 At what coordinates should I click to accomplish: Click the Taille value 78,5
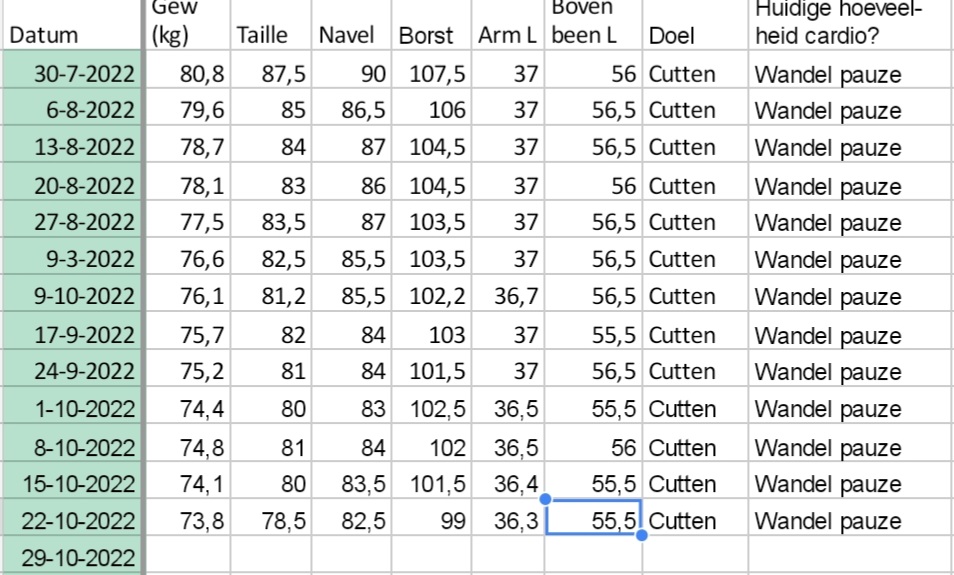point(270,521)
